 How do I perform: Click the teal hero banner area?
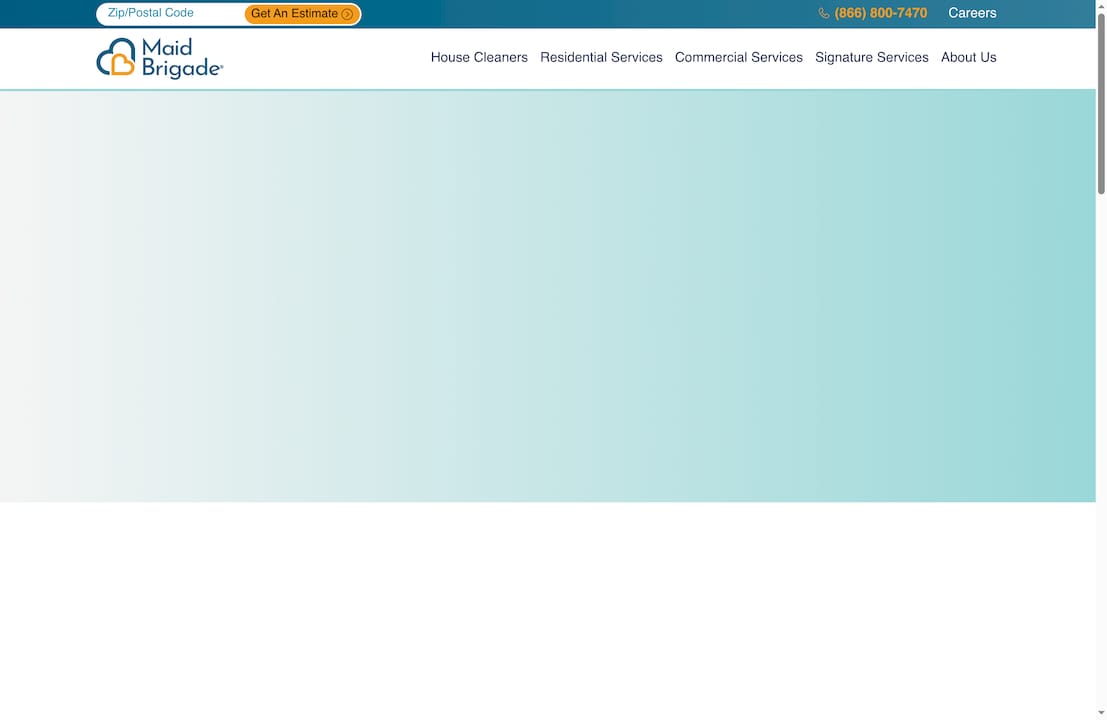coord(550,295)
